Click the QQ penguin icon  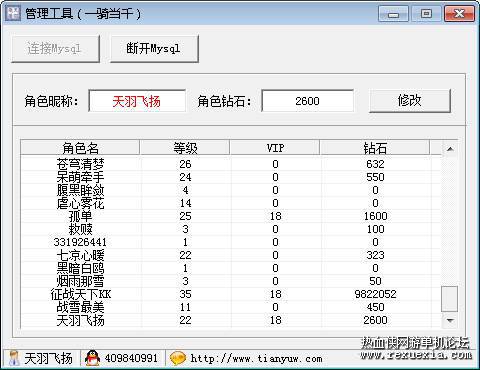coord(92,358)
